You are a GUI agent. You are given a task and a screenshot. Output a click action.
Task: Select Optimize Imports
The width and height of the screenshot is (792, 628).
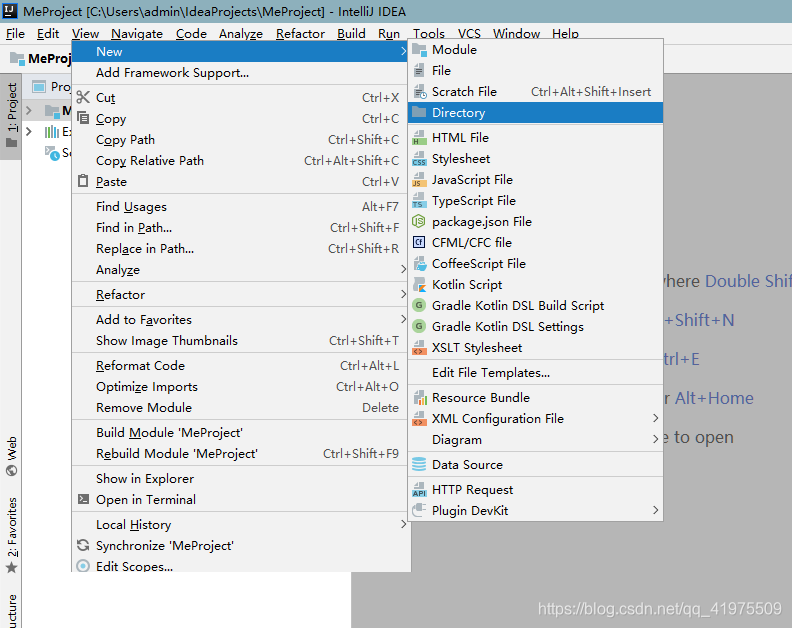pos(240,387)
